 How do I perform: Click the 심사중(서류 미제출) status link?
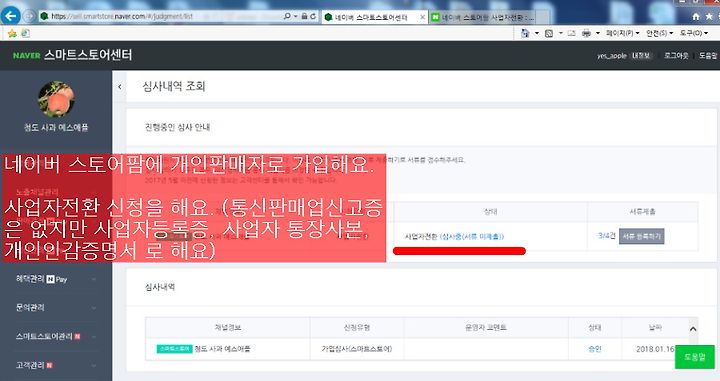(x=472, y=236)
